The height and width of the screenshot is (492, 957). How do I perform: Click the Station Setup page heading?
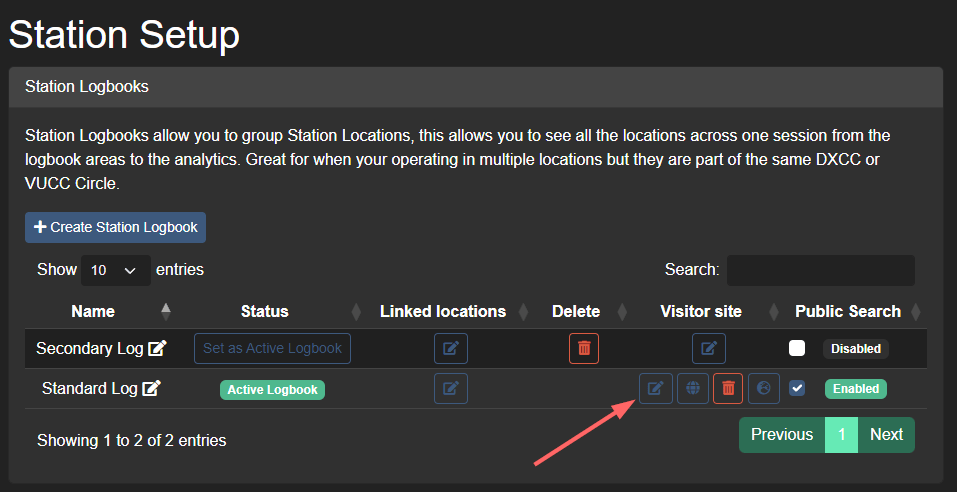pos(124,35)
